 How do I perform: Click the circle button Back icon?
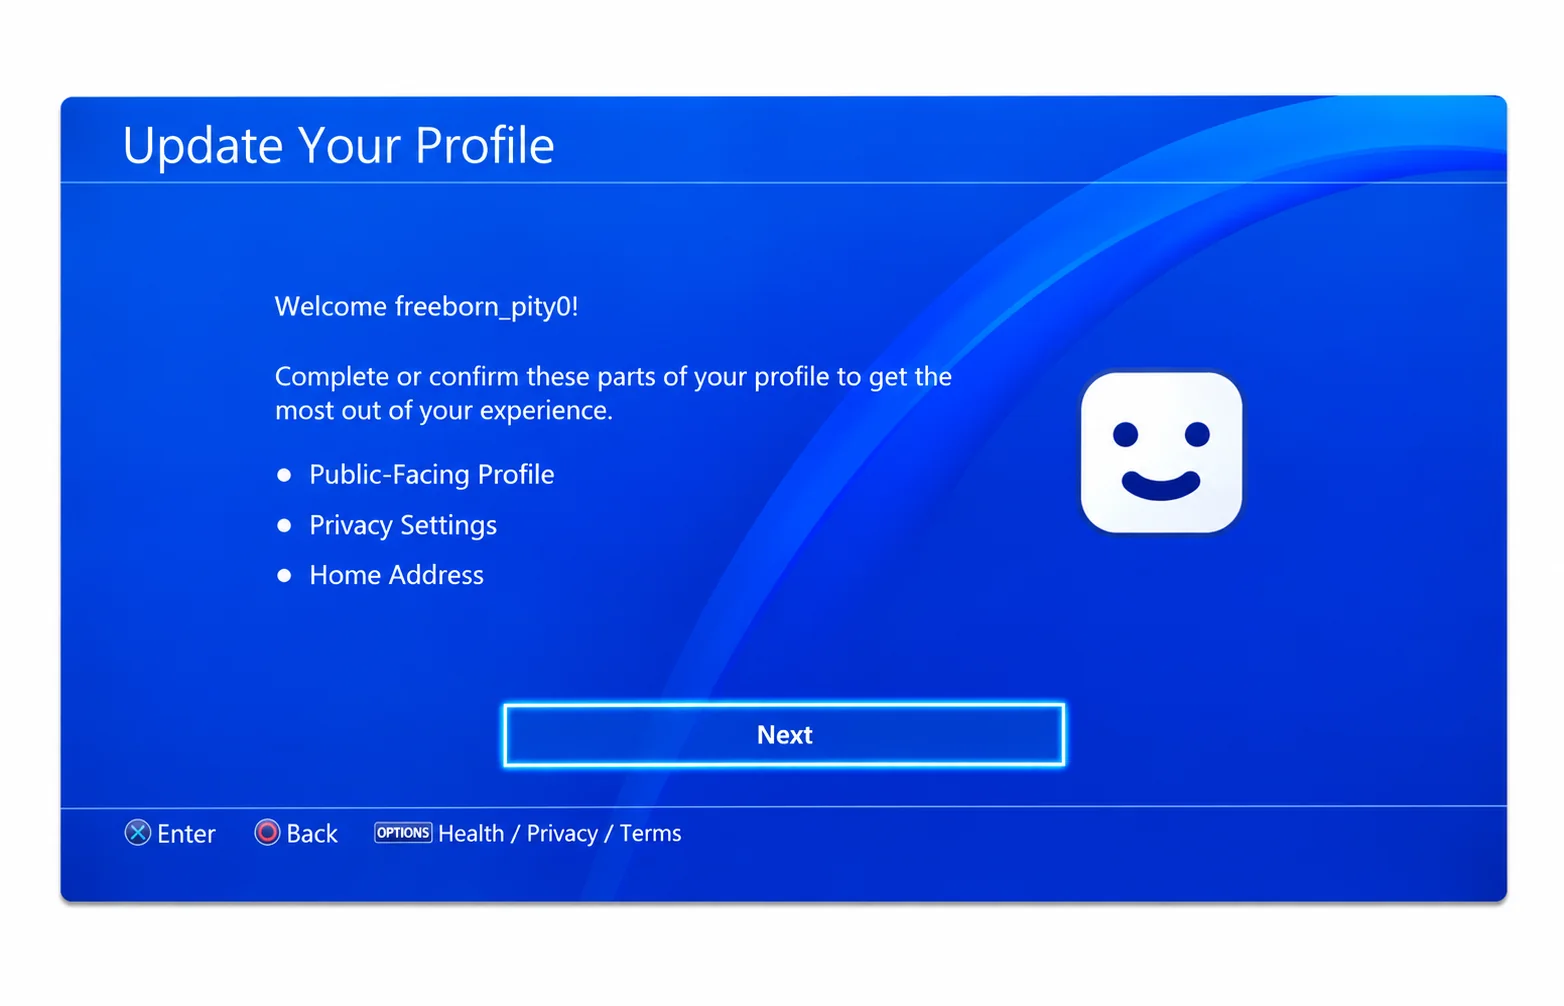tap(267, 833)
